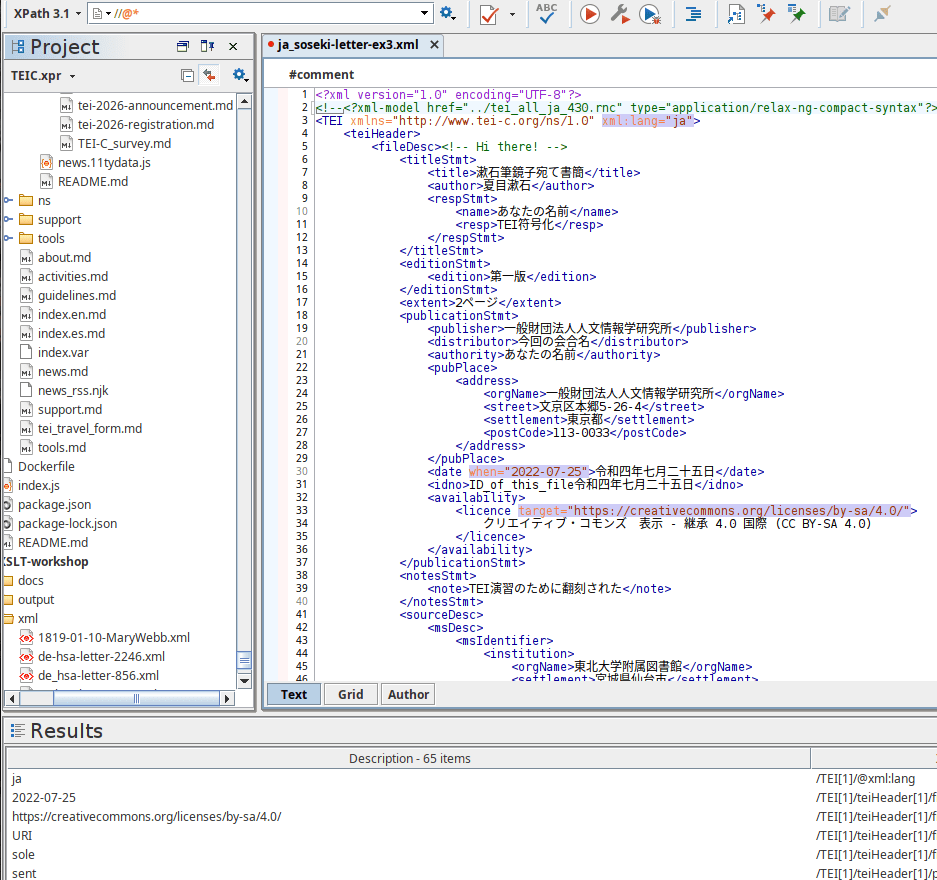Click #comment breadcrumb in editor
The width and height of the screenshot is (937, 880).
click(321, 75)
